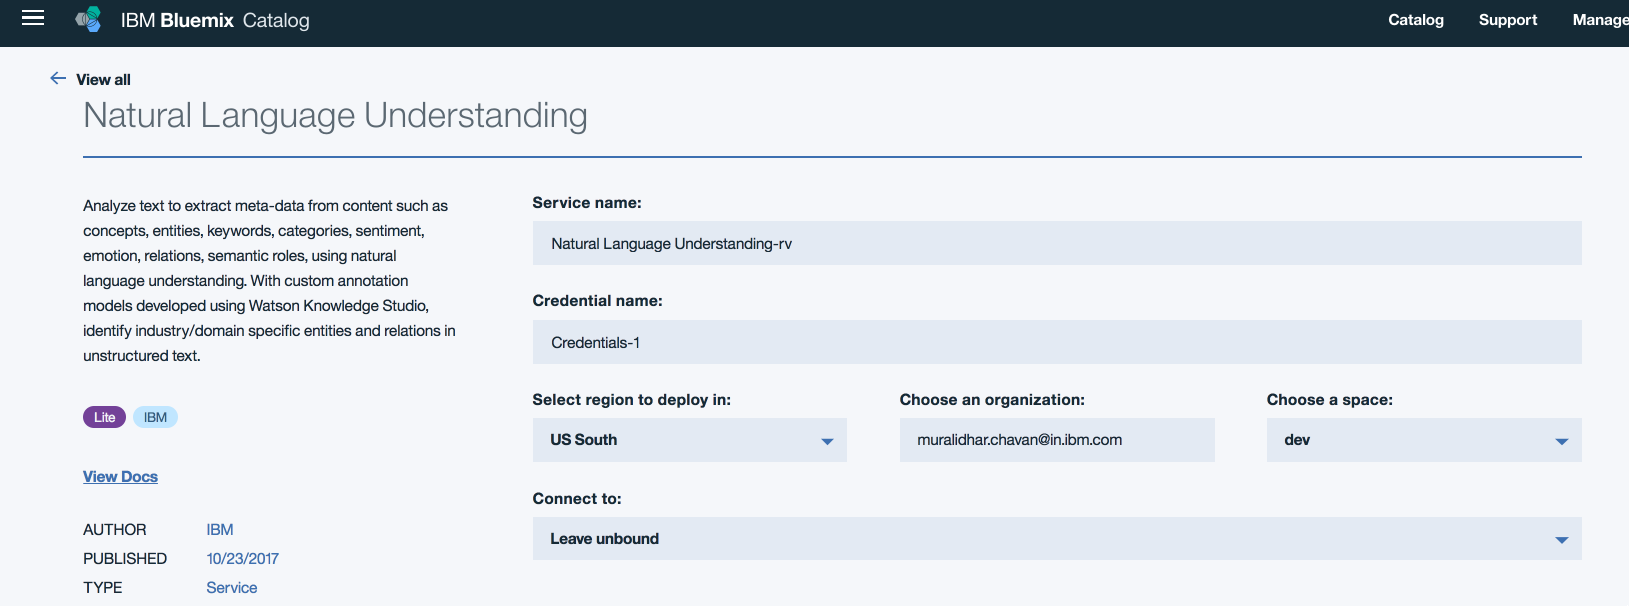
Task: Click the 'Choose an organization:' label
Action: click(992, 399)
